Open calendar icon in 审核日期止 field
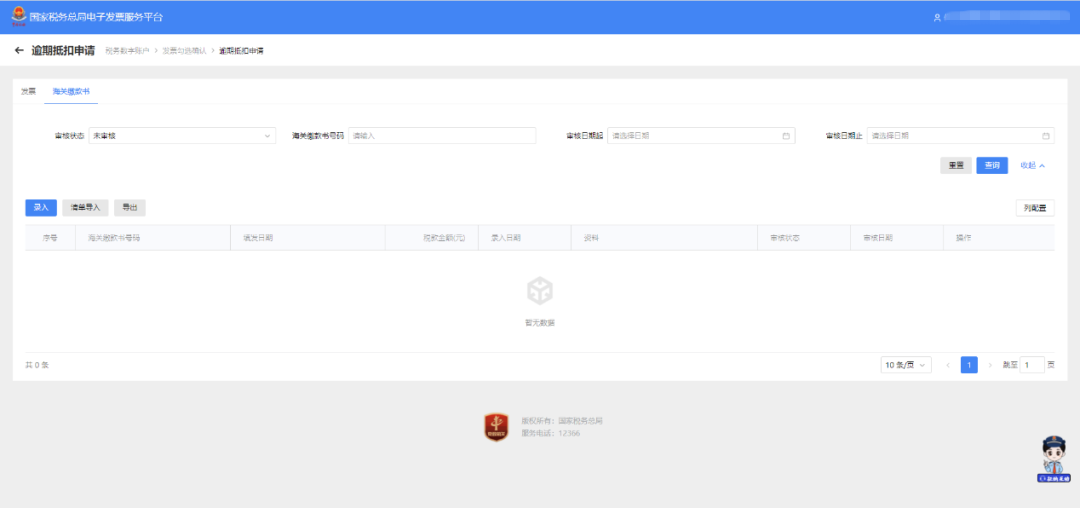 (1046, 136)
